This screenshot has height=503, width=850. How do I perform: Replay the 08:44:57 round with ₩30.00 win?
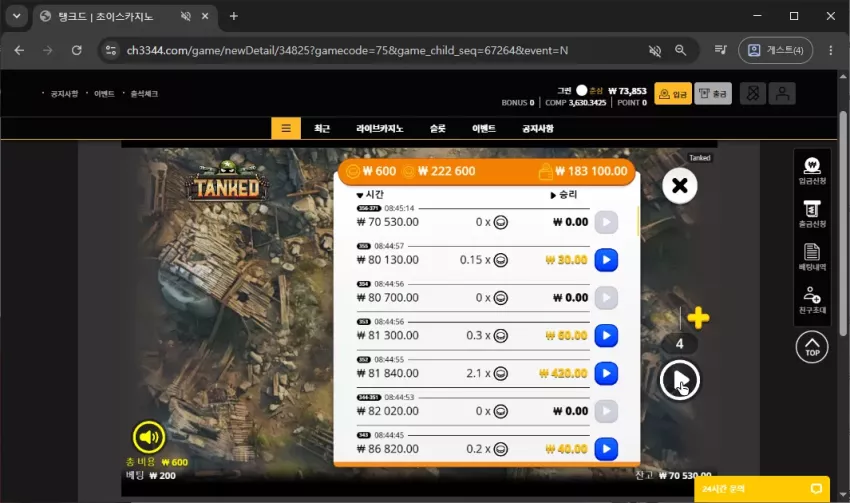point(606,260)
